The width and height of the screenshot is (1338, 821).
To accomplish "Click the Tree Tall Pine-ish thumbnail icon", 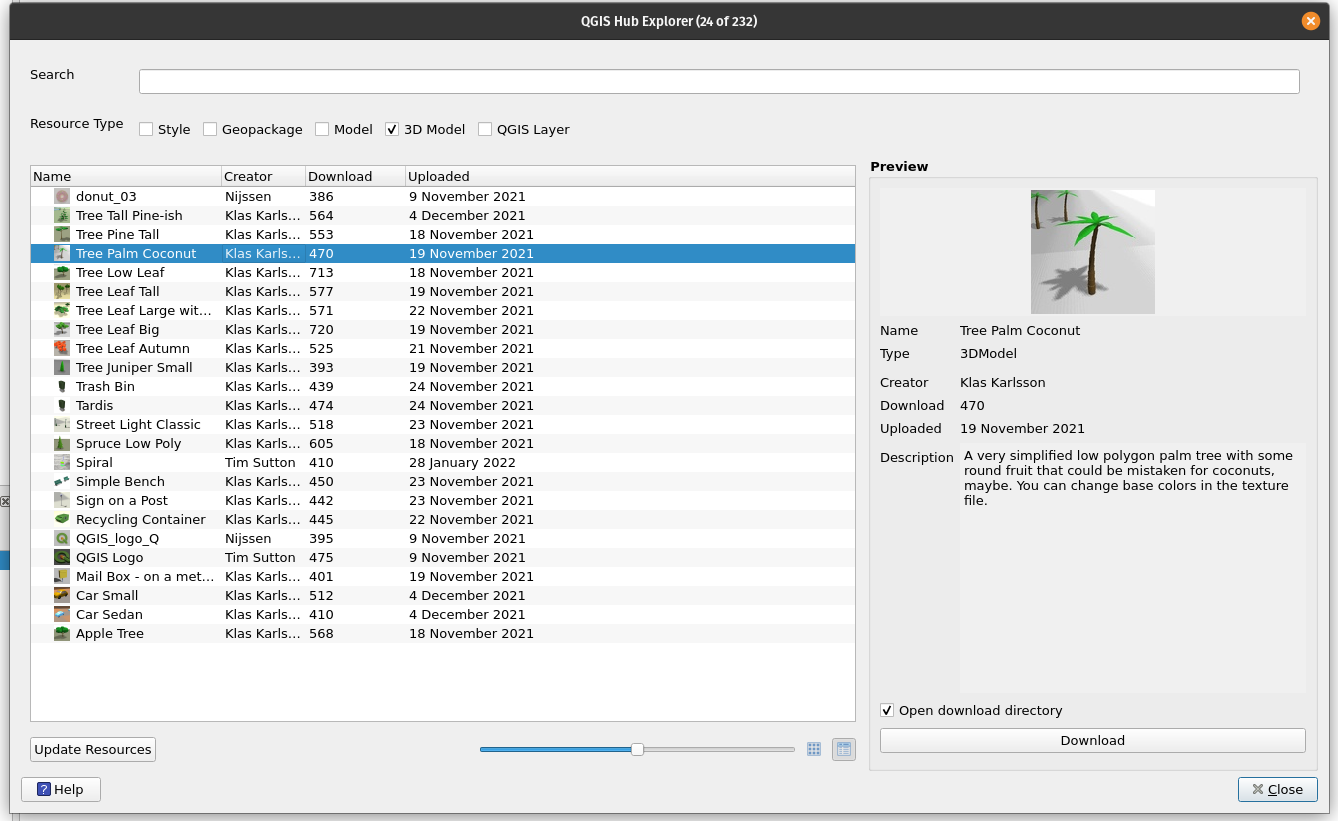I will [62, 216].
